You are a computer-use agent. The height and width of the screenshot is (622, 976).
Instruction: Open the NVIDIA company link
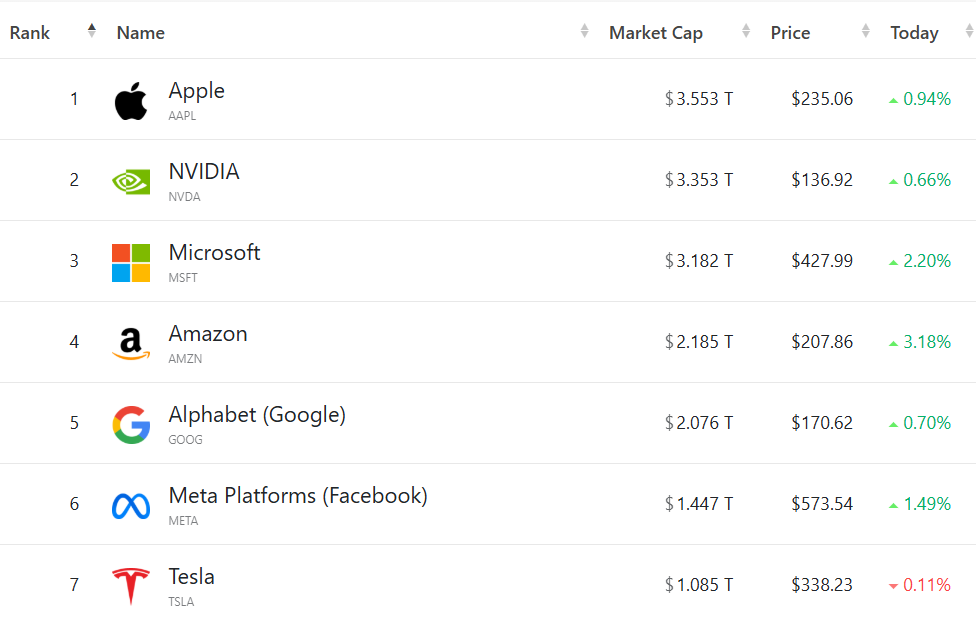pyautogui.click(x=204, y=172)
